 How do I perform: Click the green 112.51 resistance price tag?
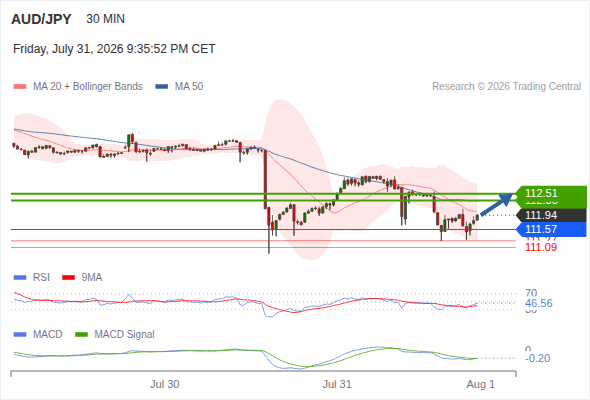click(552, 193)
